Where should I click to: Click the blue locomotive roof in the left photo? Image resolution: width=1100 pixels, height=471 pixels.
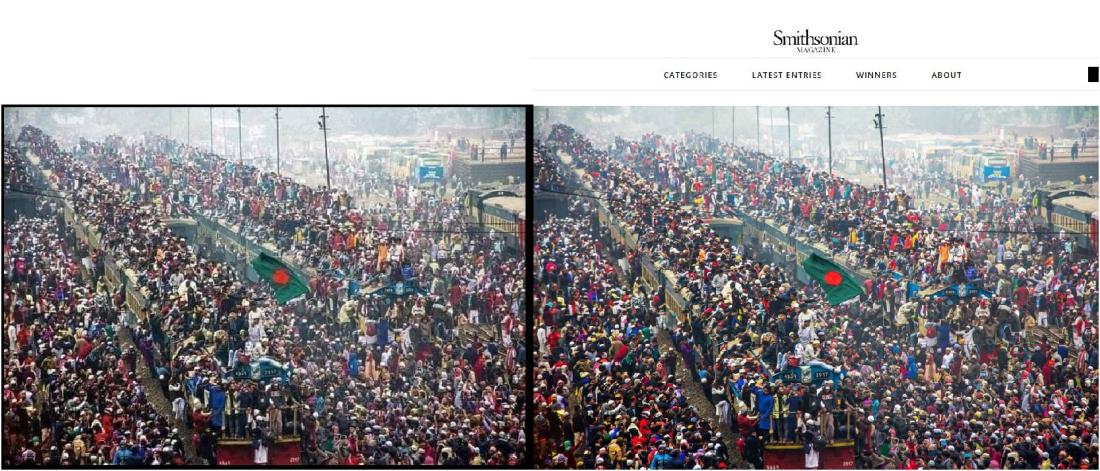tap(261, 370)
